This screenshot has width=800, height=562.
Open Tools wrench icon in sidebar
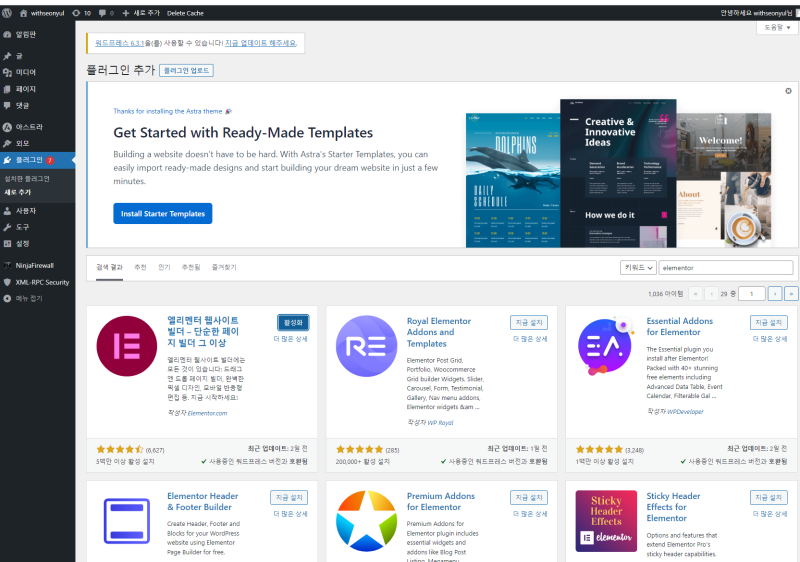tap(7, 227)
